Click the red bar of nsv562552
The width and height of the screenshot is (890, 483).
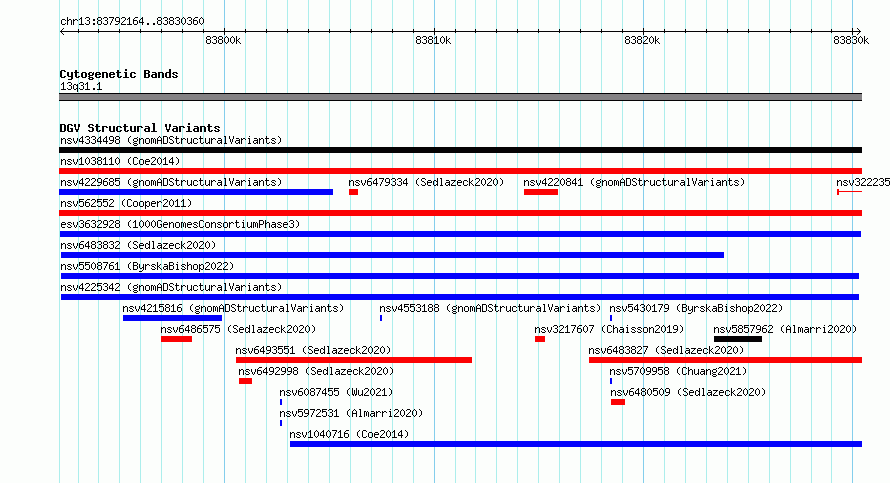click(460, 213)
